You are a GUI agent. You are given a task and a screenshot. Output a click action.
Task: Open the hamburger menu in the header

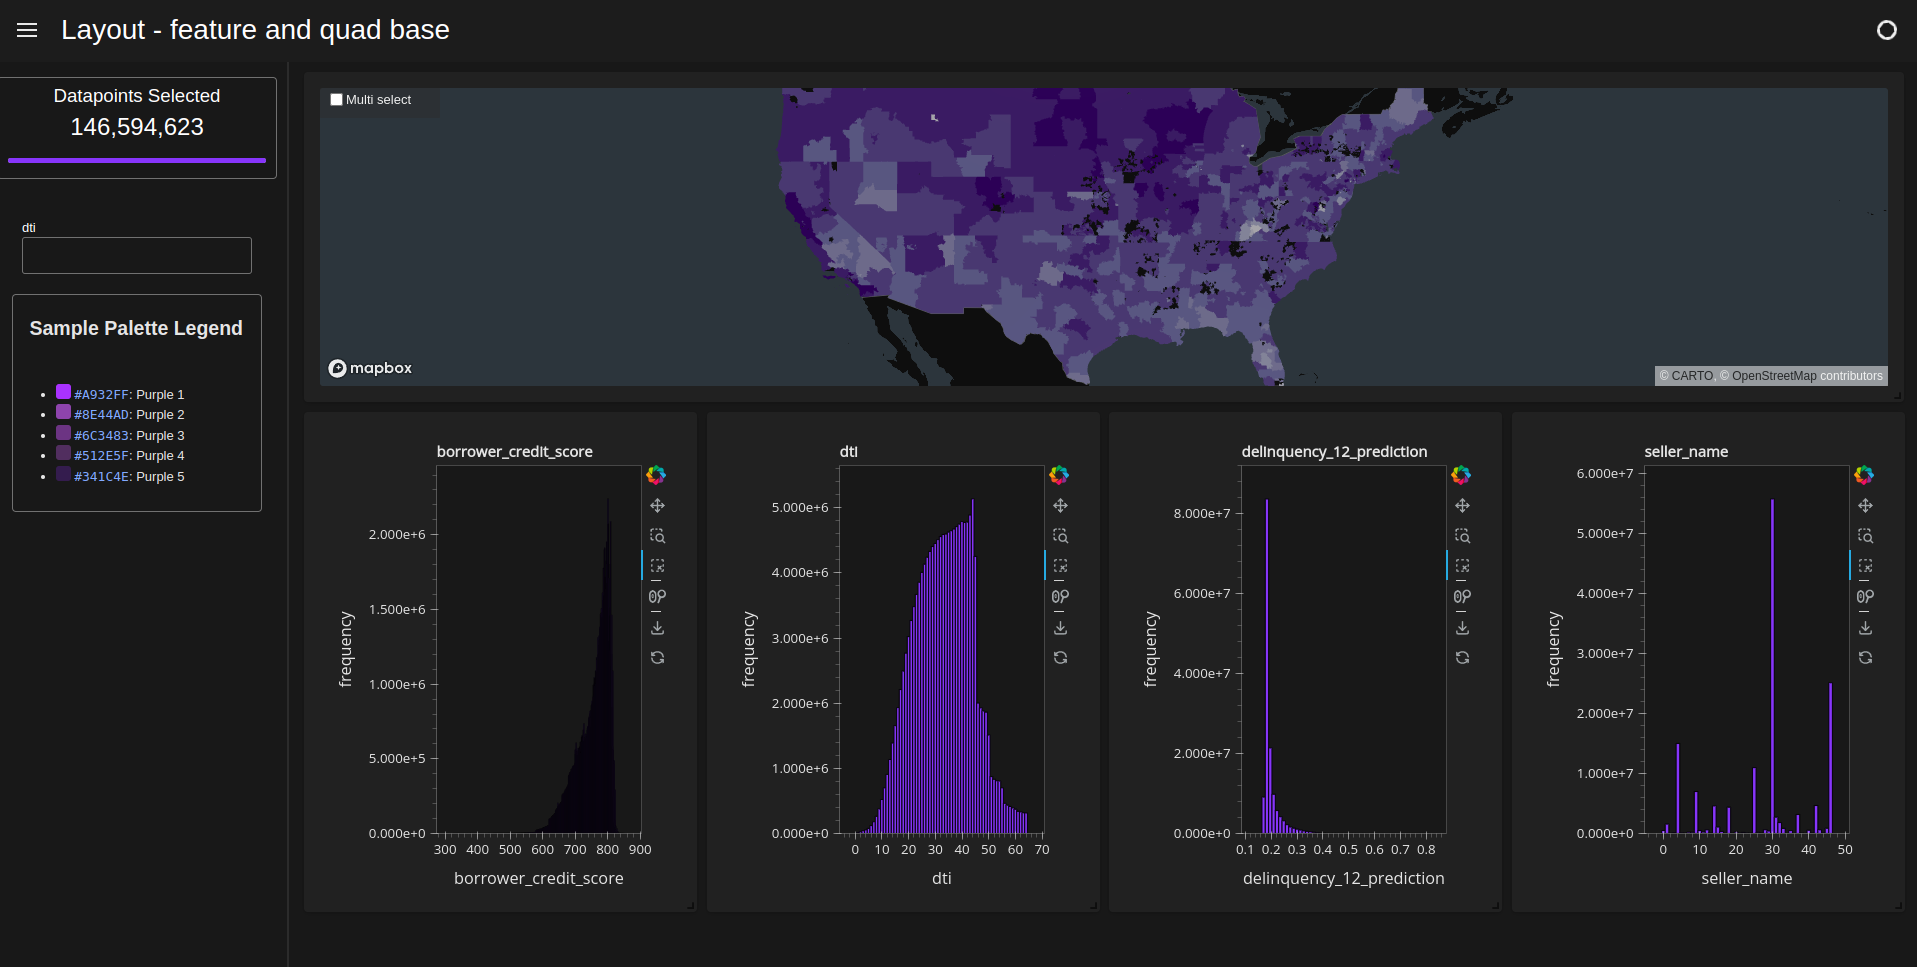(27, 30)
